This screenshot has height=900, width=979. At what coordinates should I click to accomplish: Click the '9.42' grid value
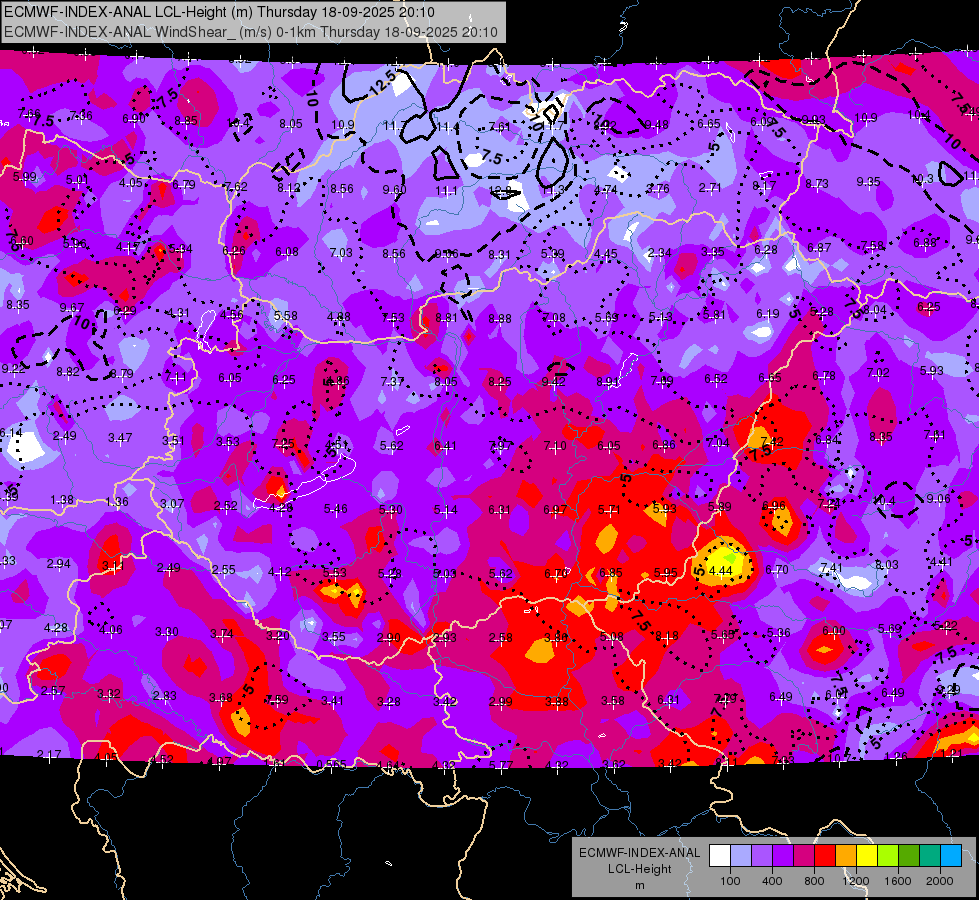coord(554,381)
